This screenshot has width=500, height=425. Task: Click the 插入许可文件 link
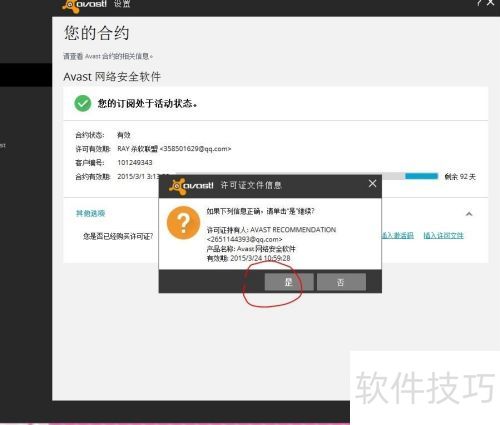[443, 235]
